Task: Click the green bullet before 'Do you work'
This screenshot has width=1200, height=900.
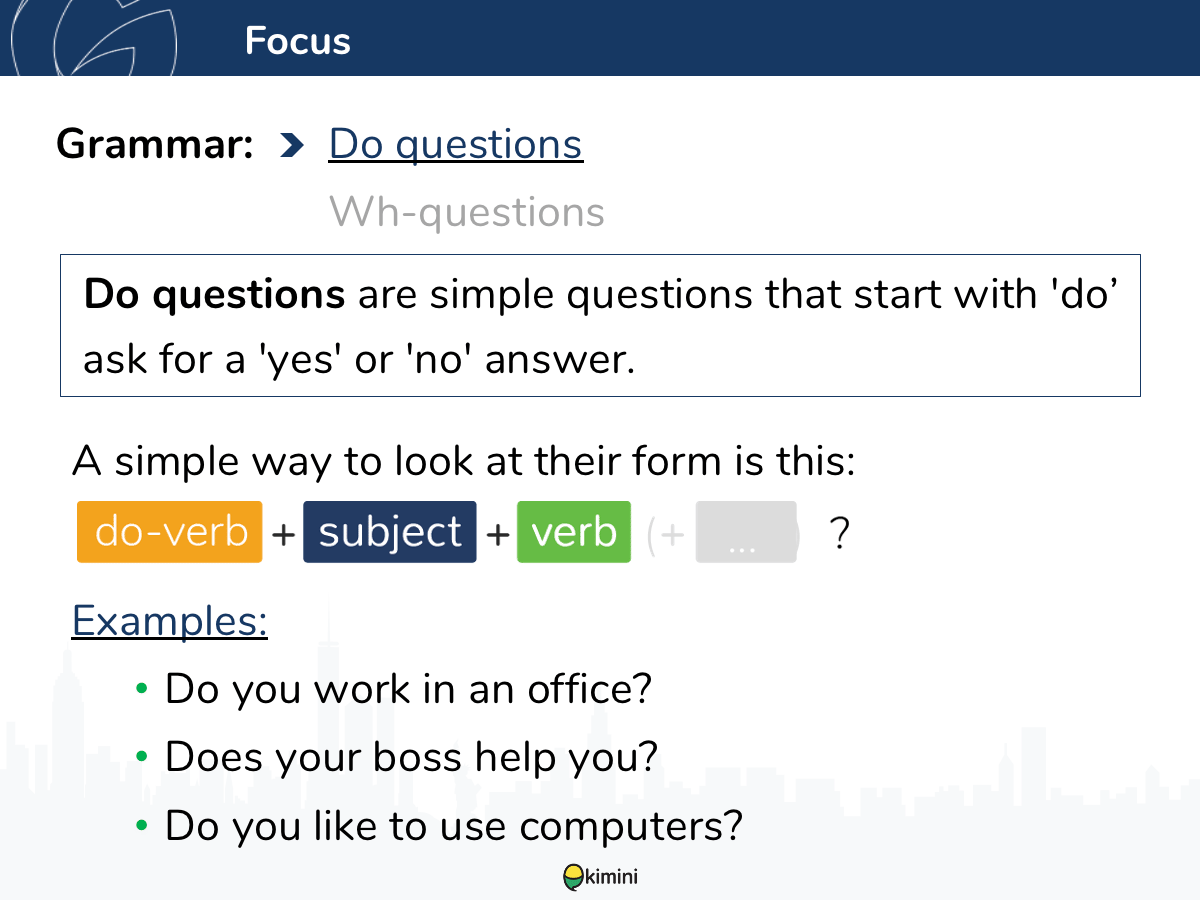Action: pyautogui.click(x=142, y=689)
